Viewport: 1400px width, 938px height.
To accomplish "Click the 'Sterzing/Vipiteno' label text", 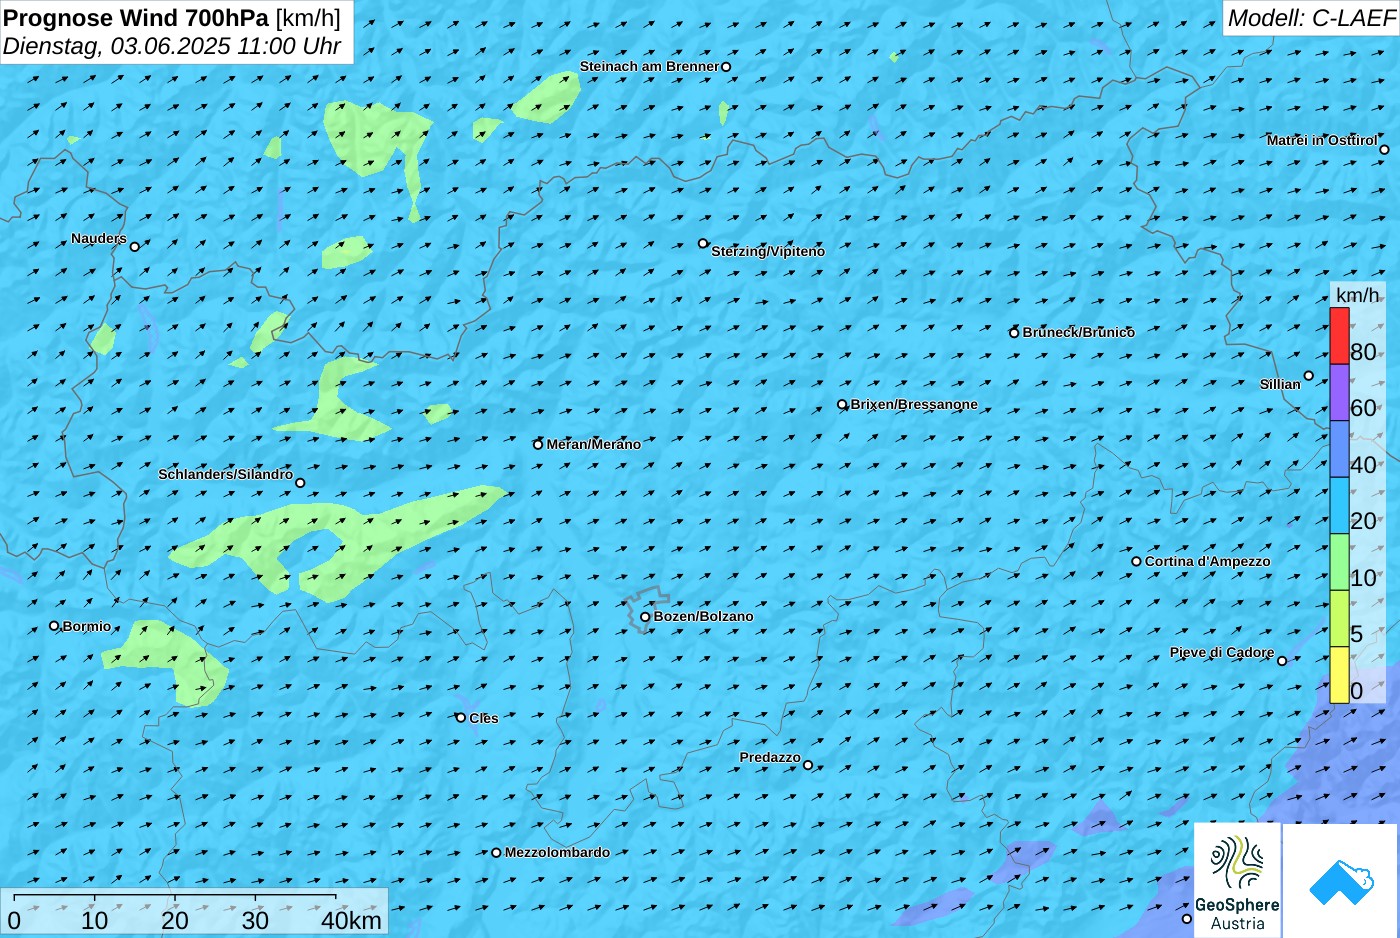I will tap(768, 251).
